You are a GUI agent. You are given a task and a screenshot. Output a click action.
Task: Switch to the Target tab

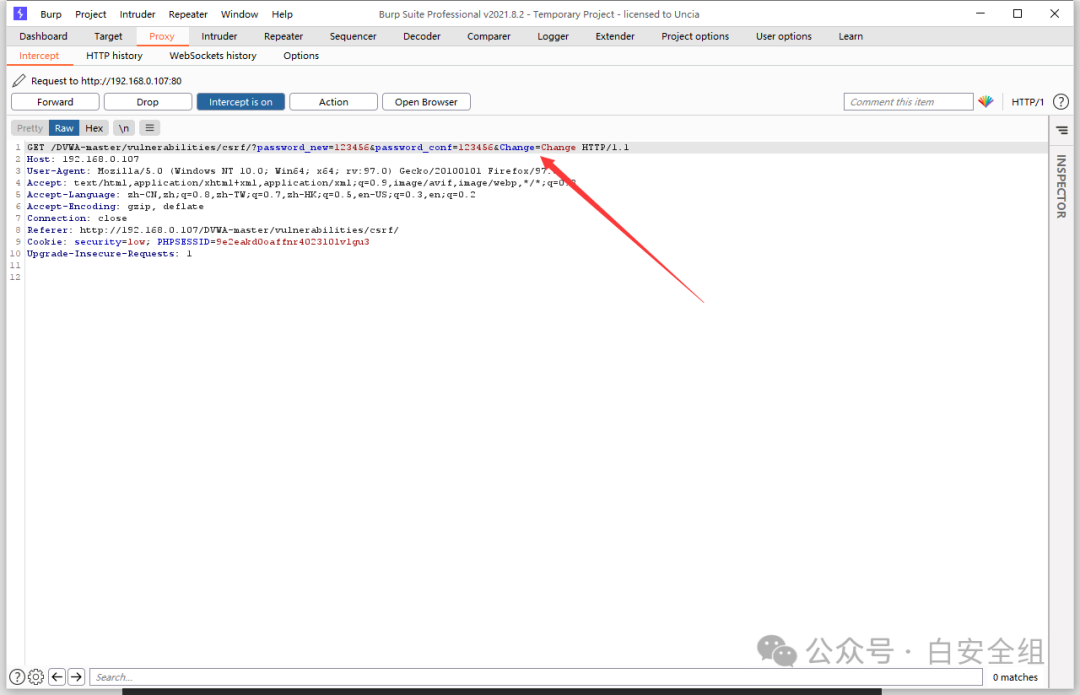coord(108,36)
